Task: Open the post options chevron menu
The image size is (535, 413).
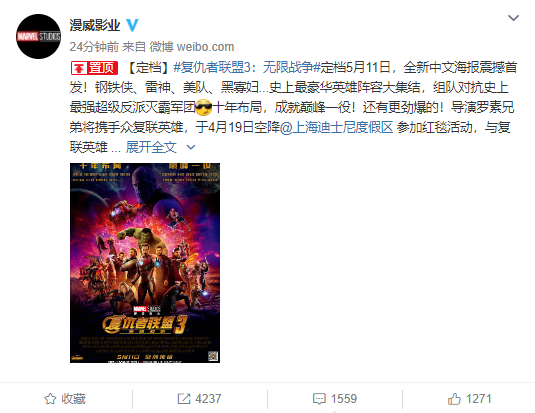Action: (x=514, y=18)
